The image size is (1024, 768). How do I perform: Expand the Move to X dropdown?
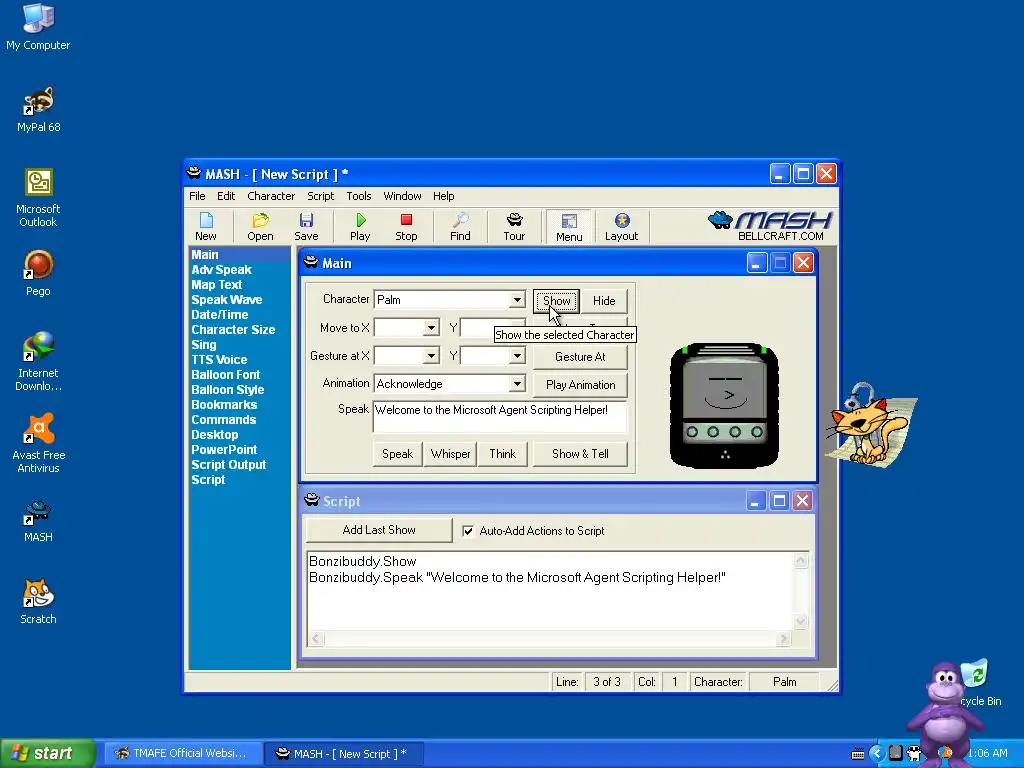(x=431, y=328)
